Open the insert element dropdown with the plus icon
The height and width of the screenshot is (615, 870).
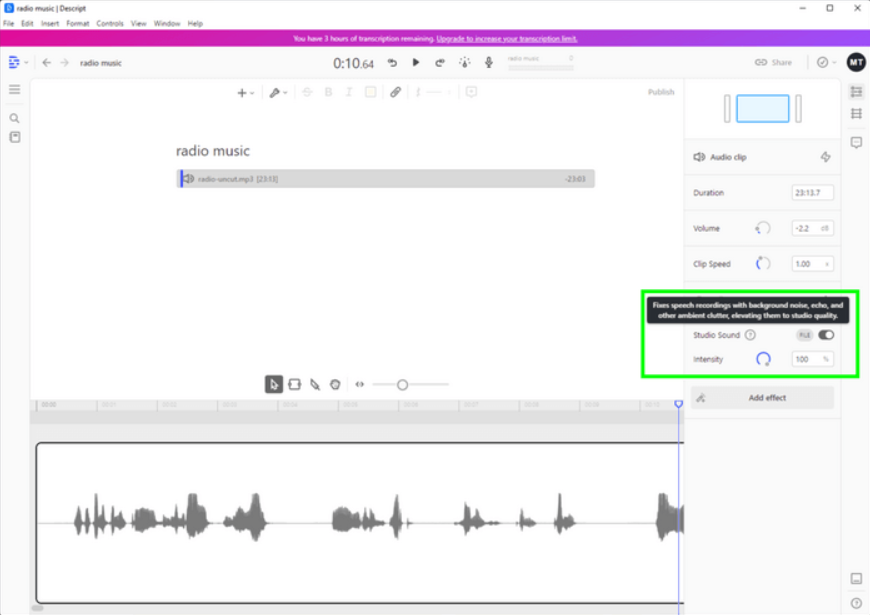tap(242, 91)
